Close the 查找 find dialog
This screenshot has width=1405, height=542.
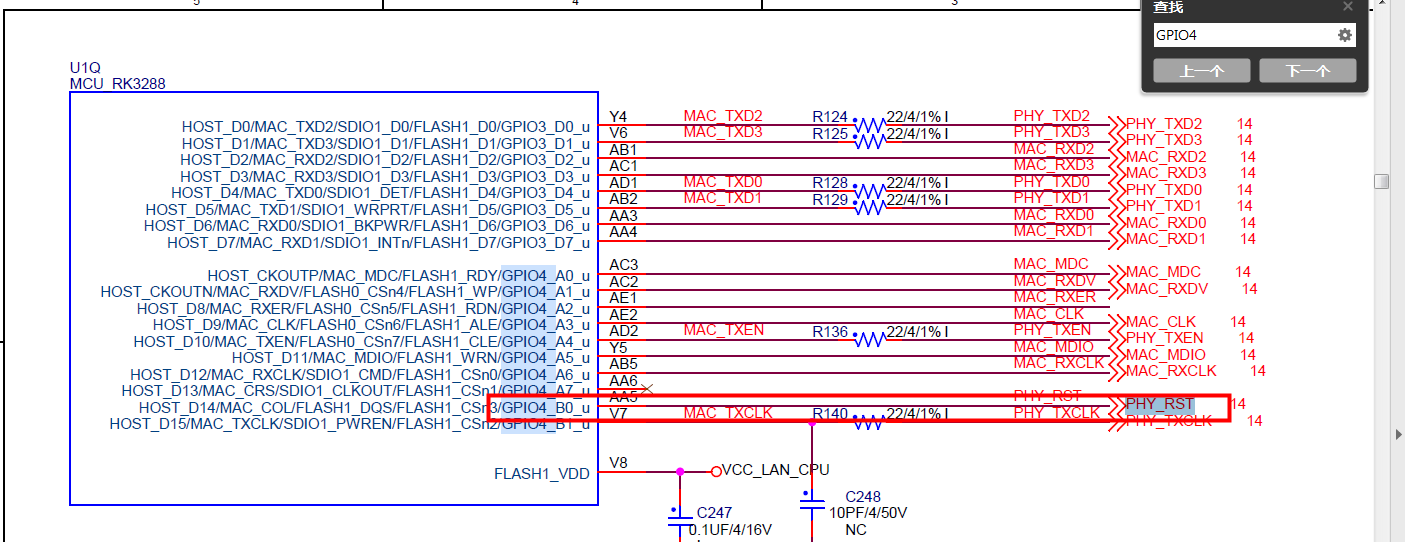click(x=1348, y=6)
